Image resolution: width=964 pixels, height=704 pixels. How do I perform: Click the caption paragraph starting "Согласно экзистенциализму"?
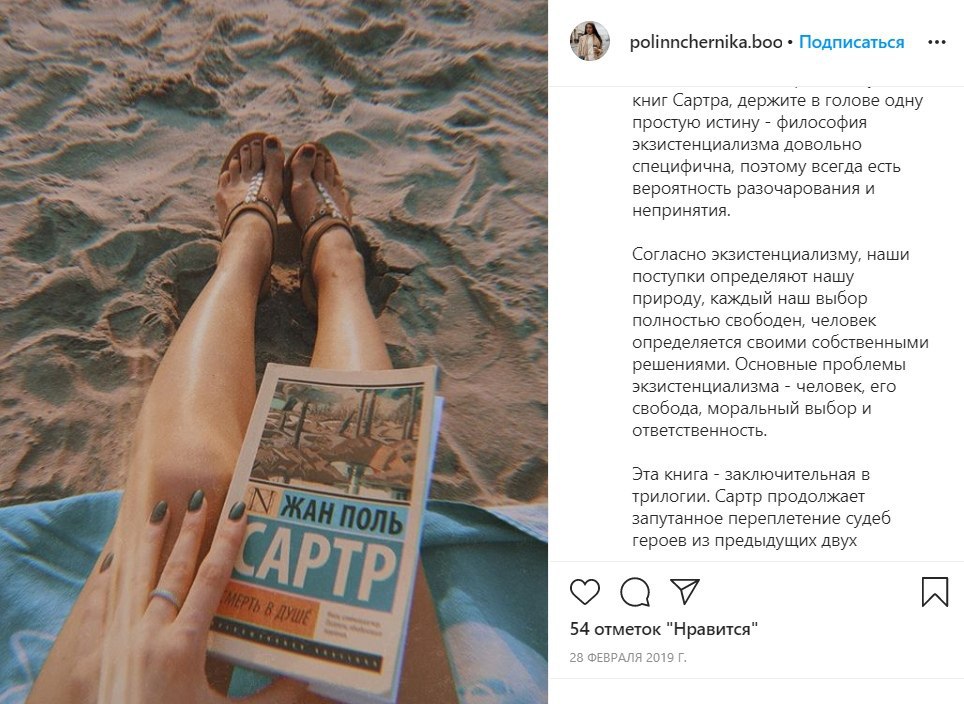(780, 342)
